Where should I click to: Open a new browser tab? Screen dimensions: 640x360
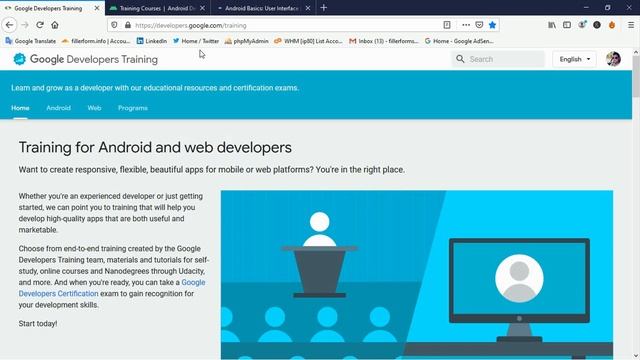(x=324, y=8)
